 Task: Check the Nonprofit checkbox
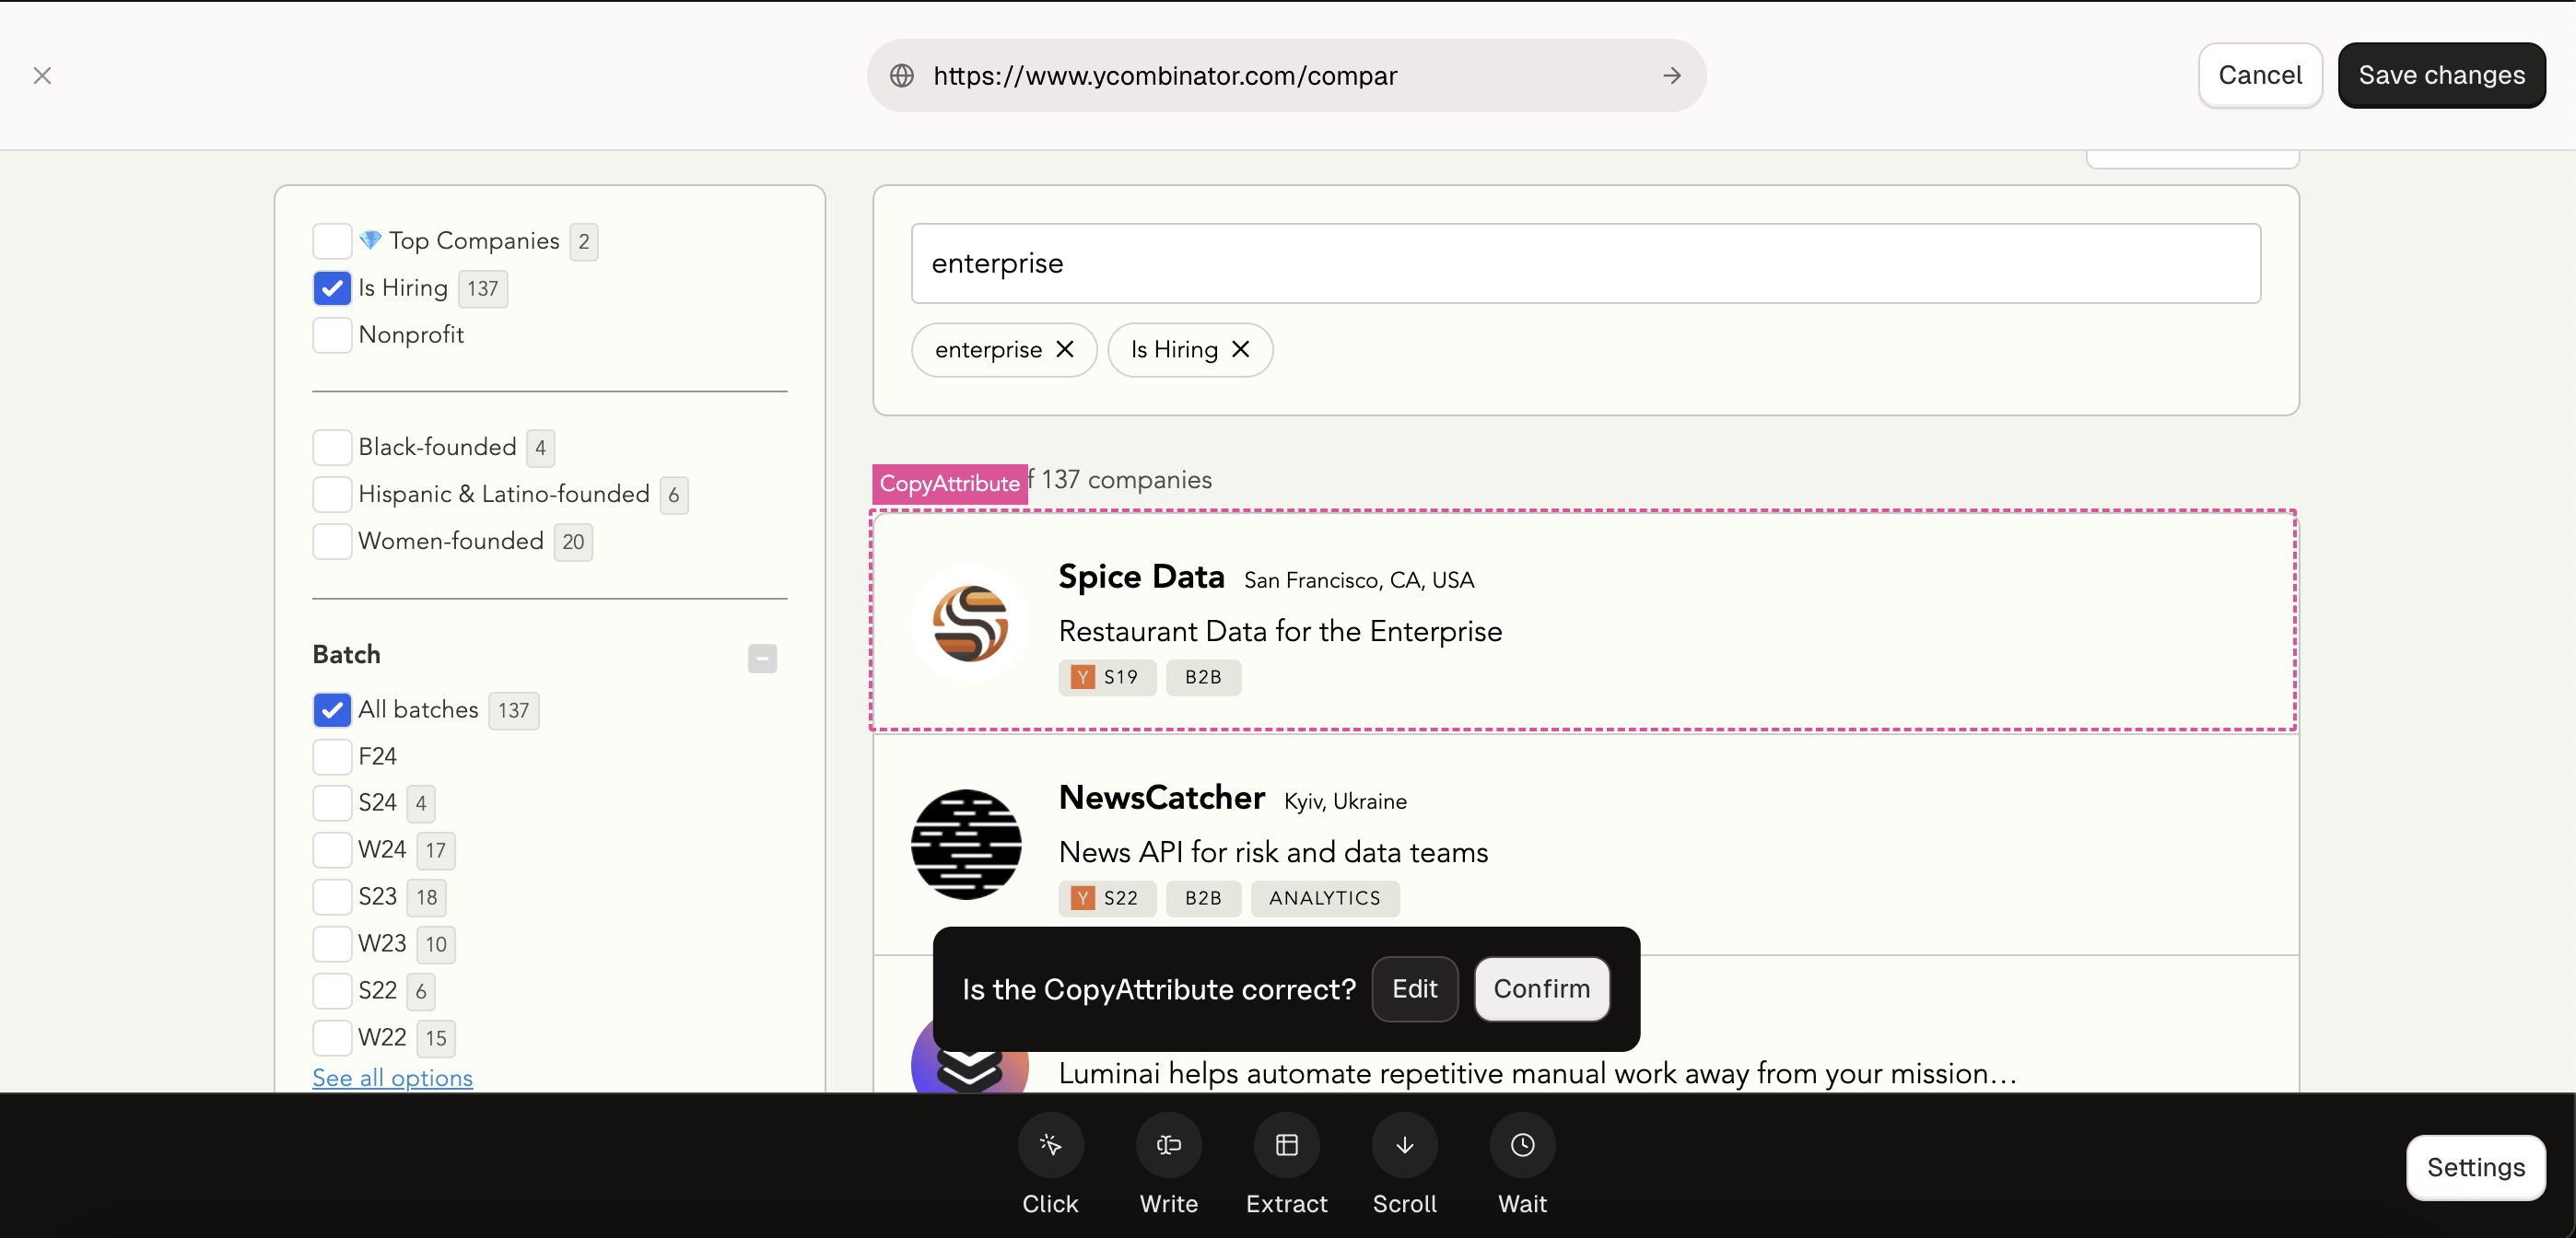[332, 335]
